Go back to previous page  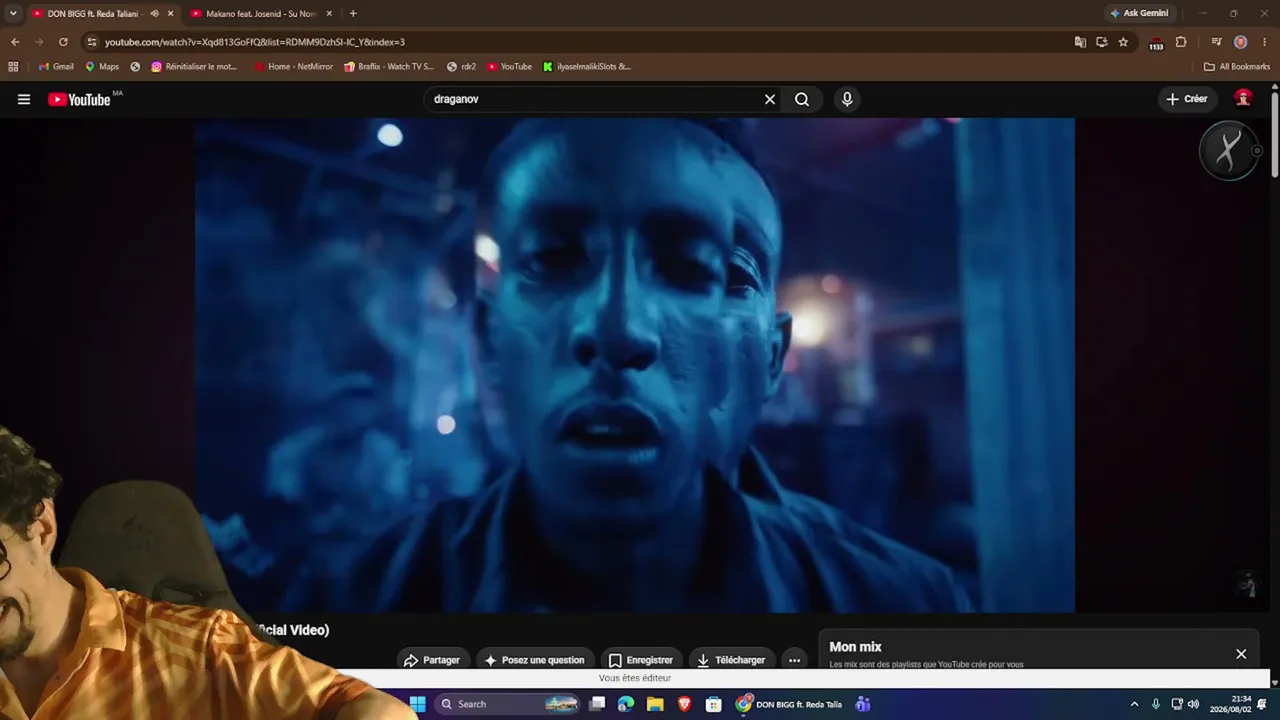(15, 42)
